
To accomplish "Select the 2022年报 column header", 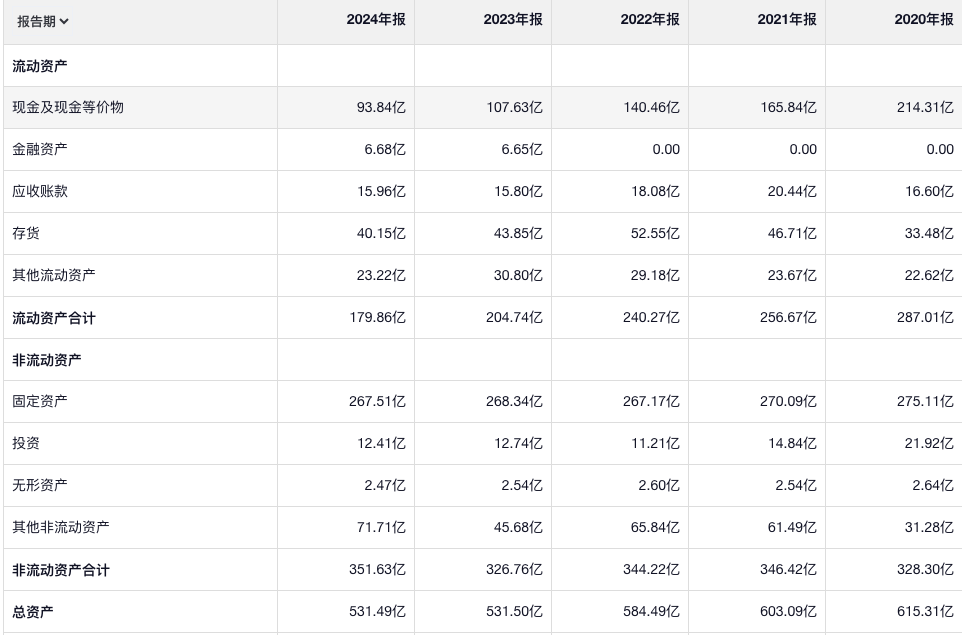I will tap(649, 20).
